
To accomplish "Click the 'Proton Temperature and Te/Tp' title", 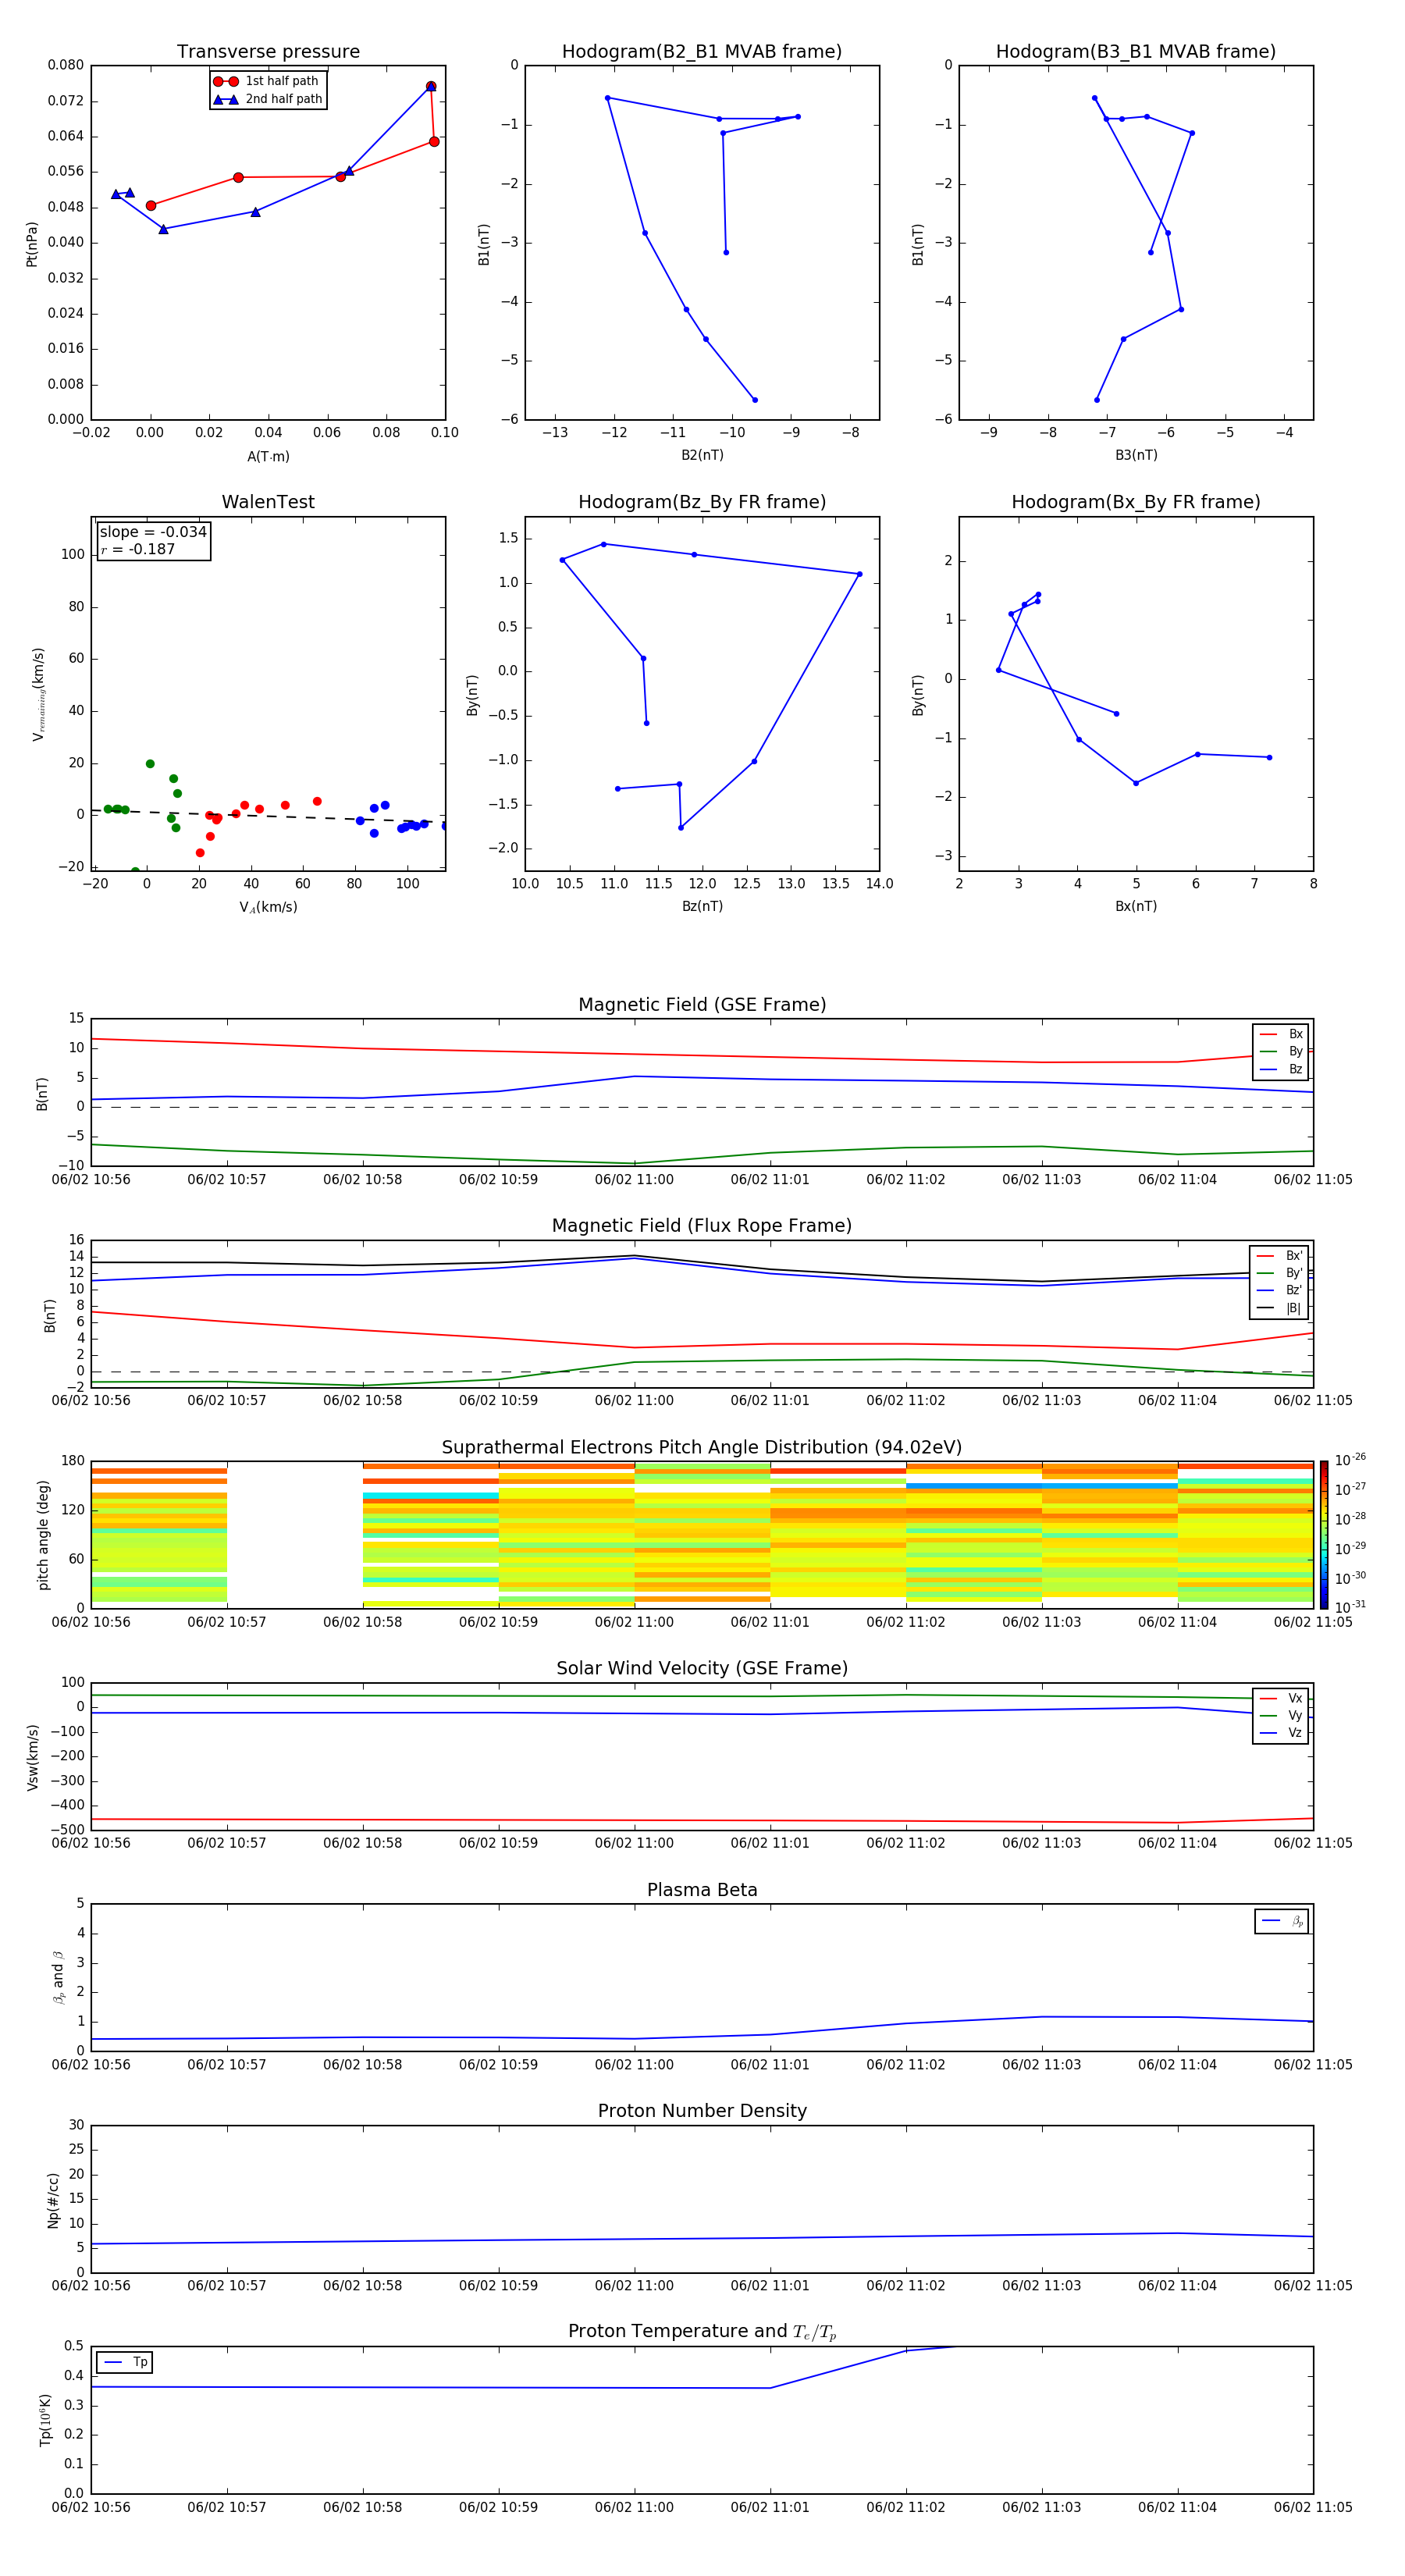I will click(x=702, y=2332).
